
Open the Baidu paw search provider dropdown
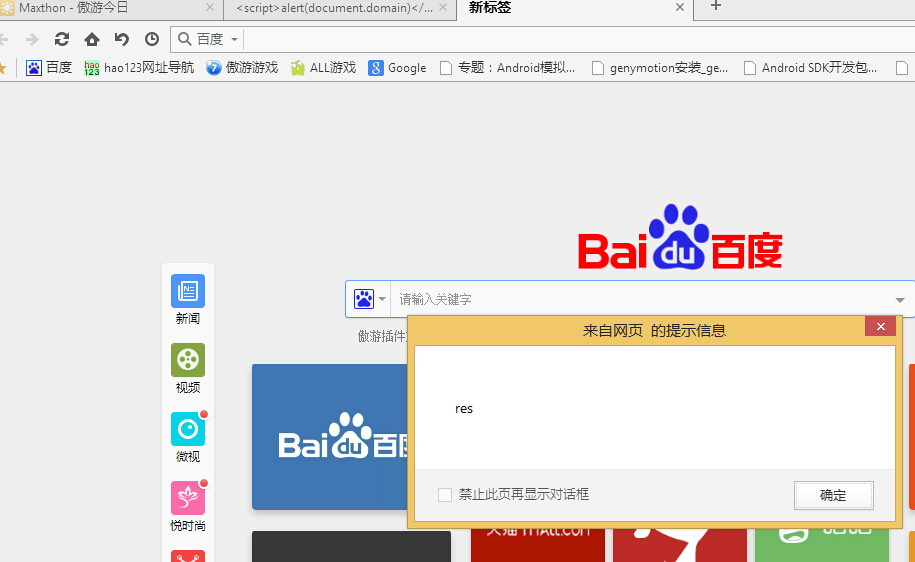click(369, 299)
